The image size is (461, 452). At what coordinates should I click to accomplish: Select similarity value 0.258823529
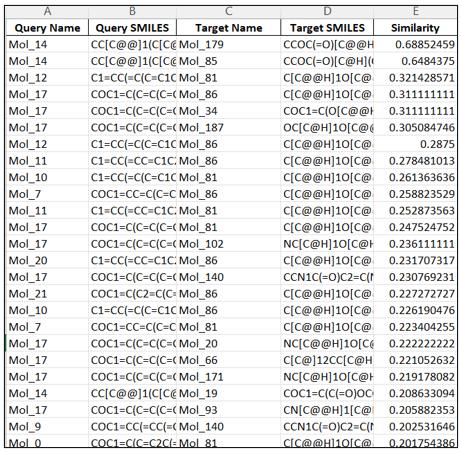coord(415,194)
